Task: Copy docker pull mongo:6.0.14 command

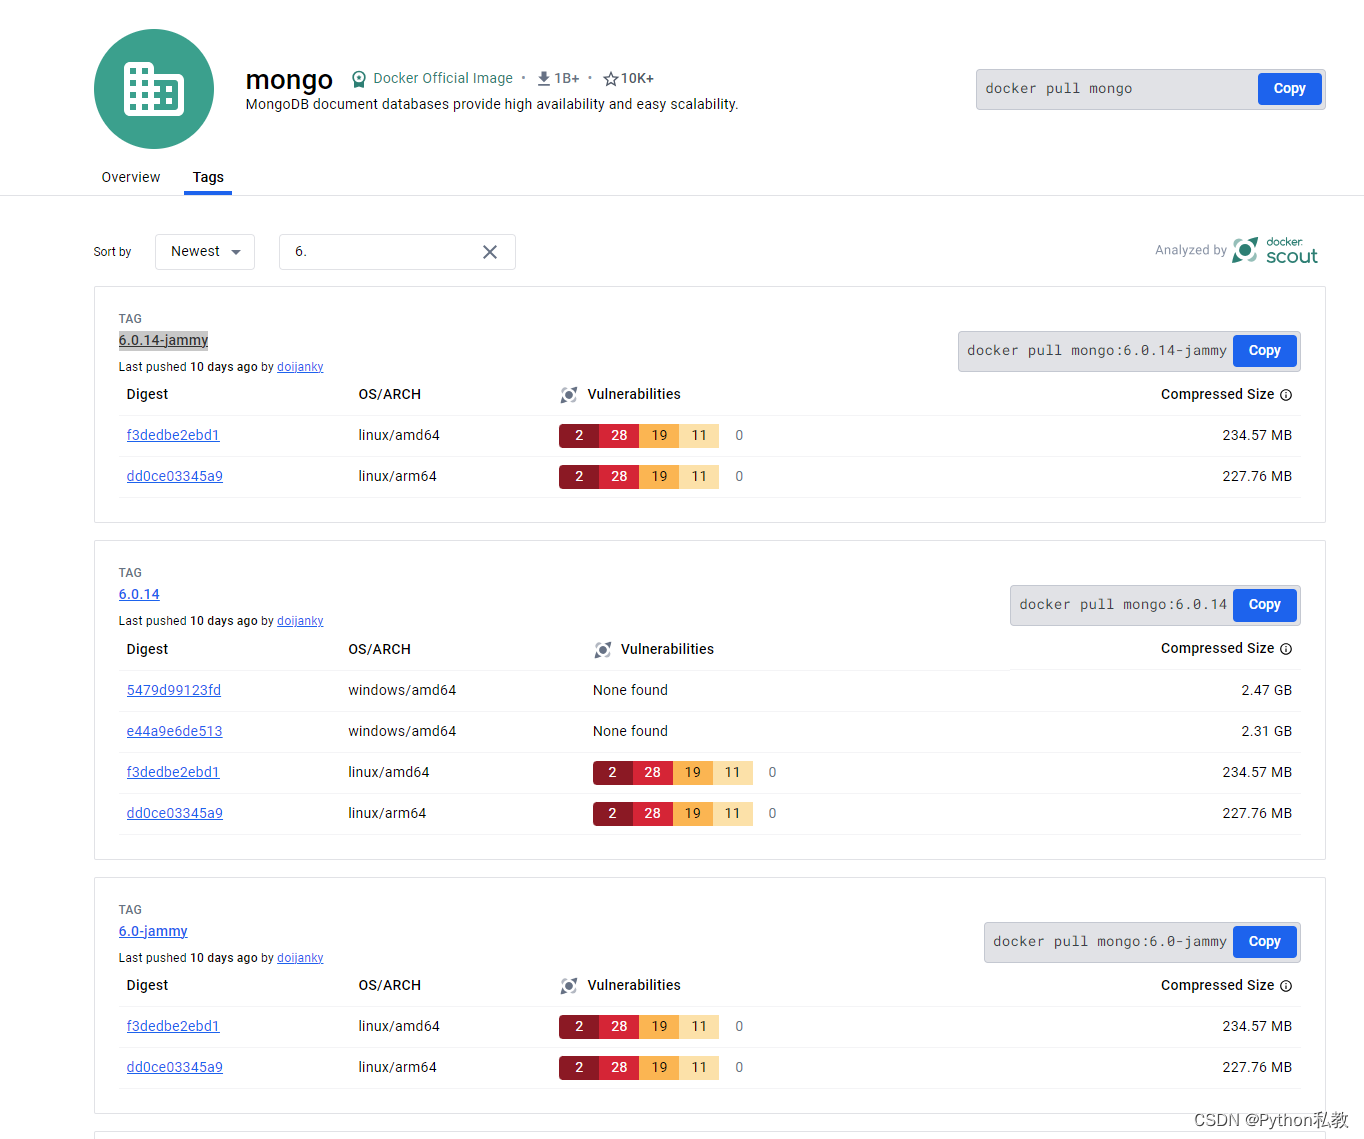Action: click(1265, 605)
